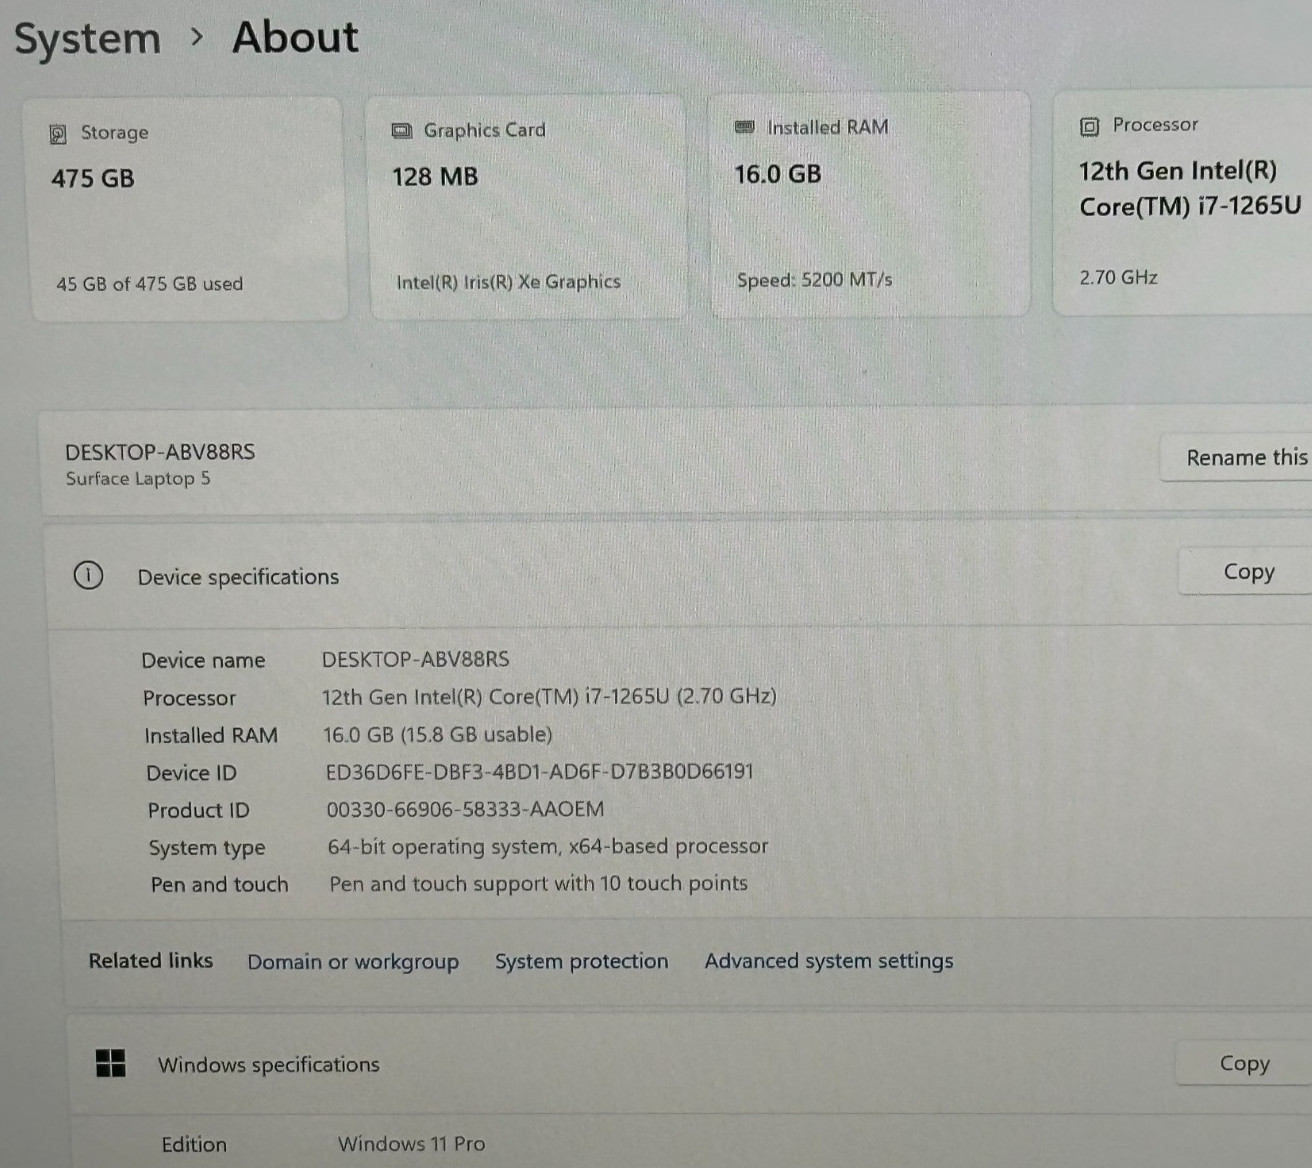Open the System protection link
This screenshot has height=1168, width=1312.
coord(581,961)
